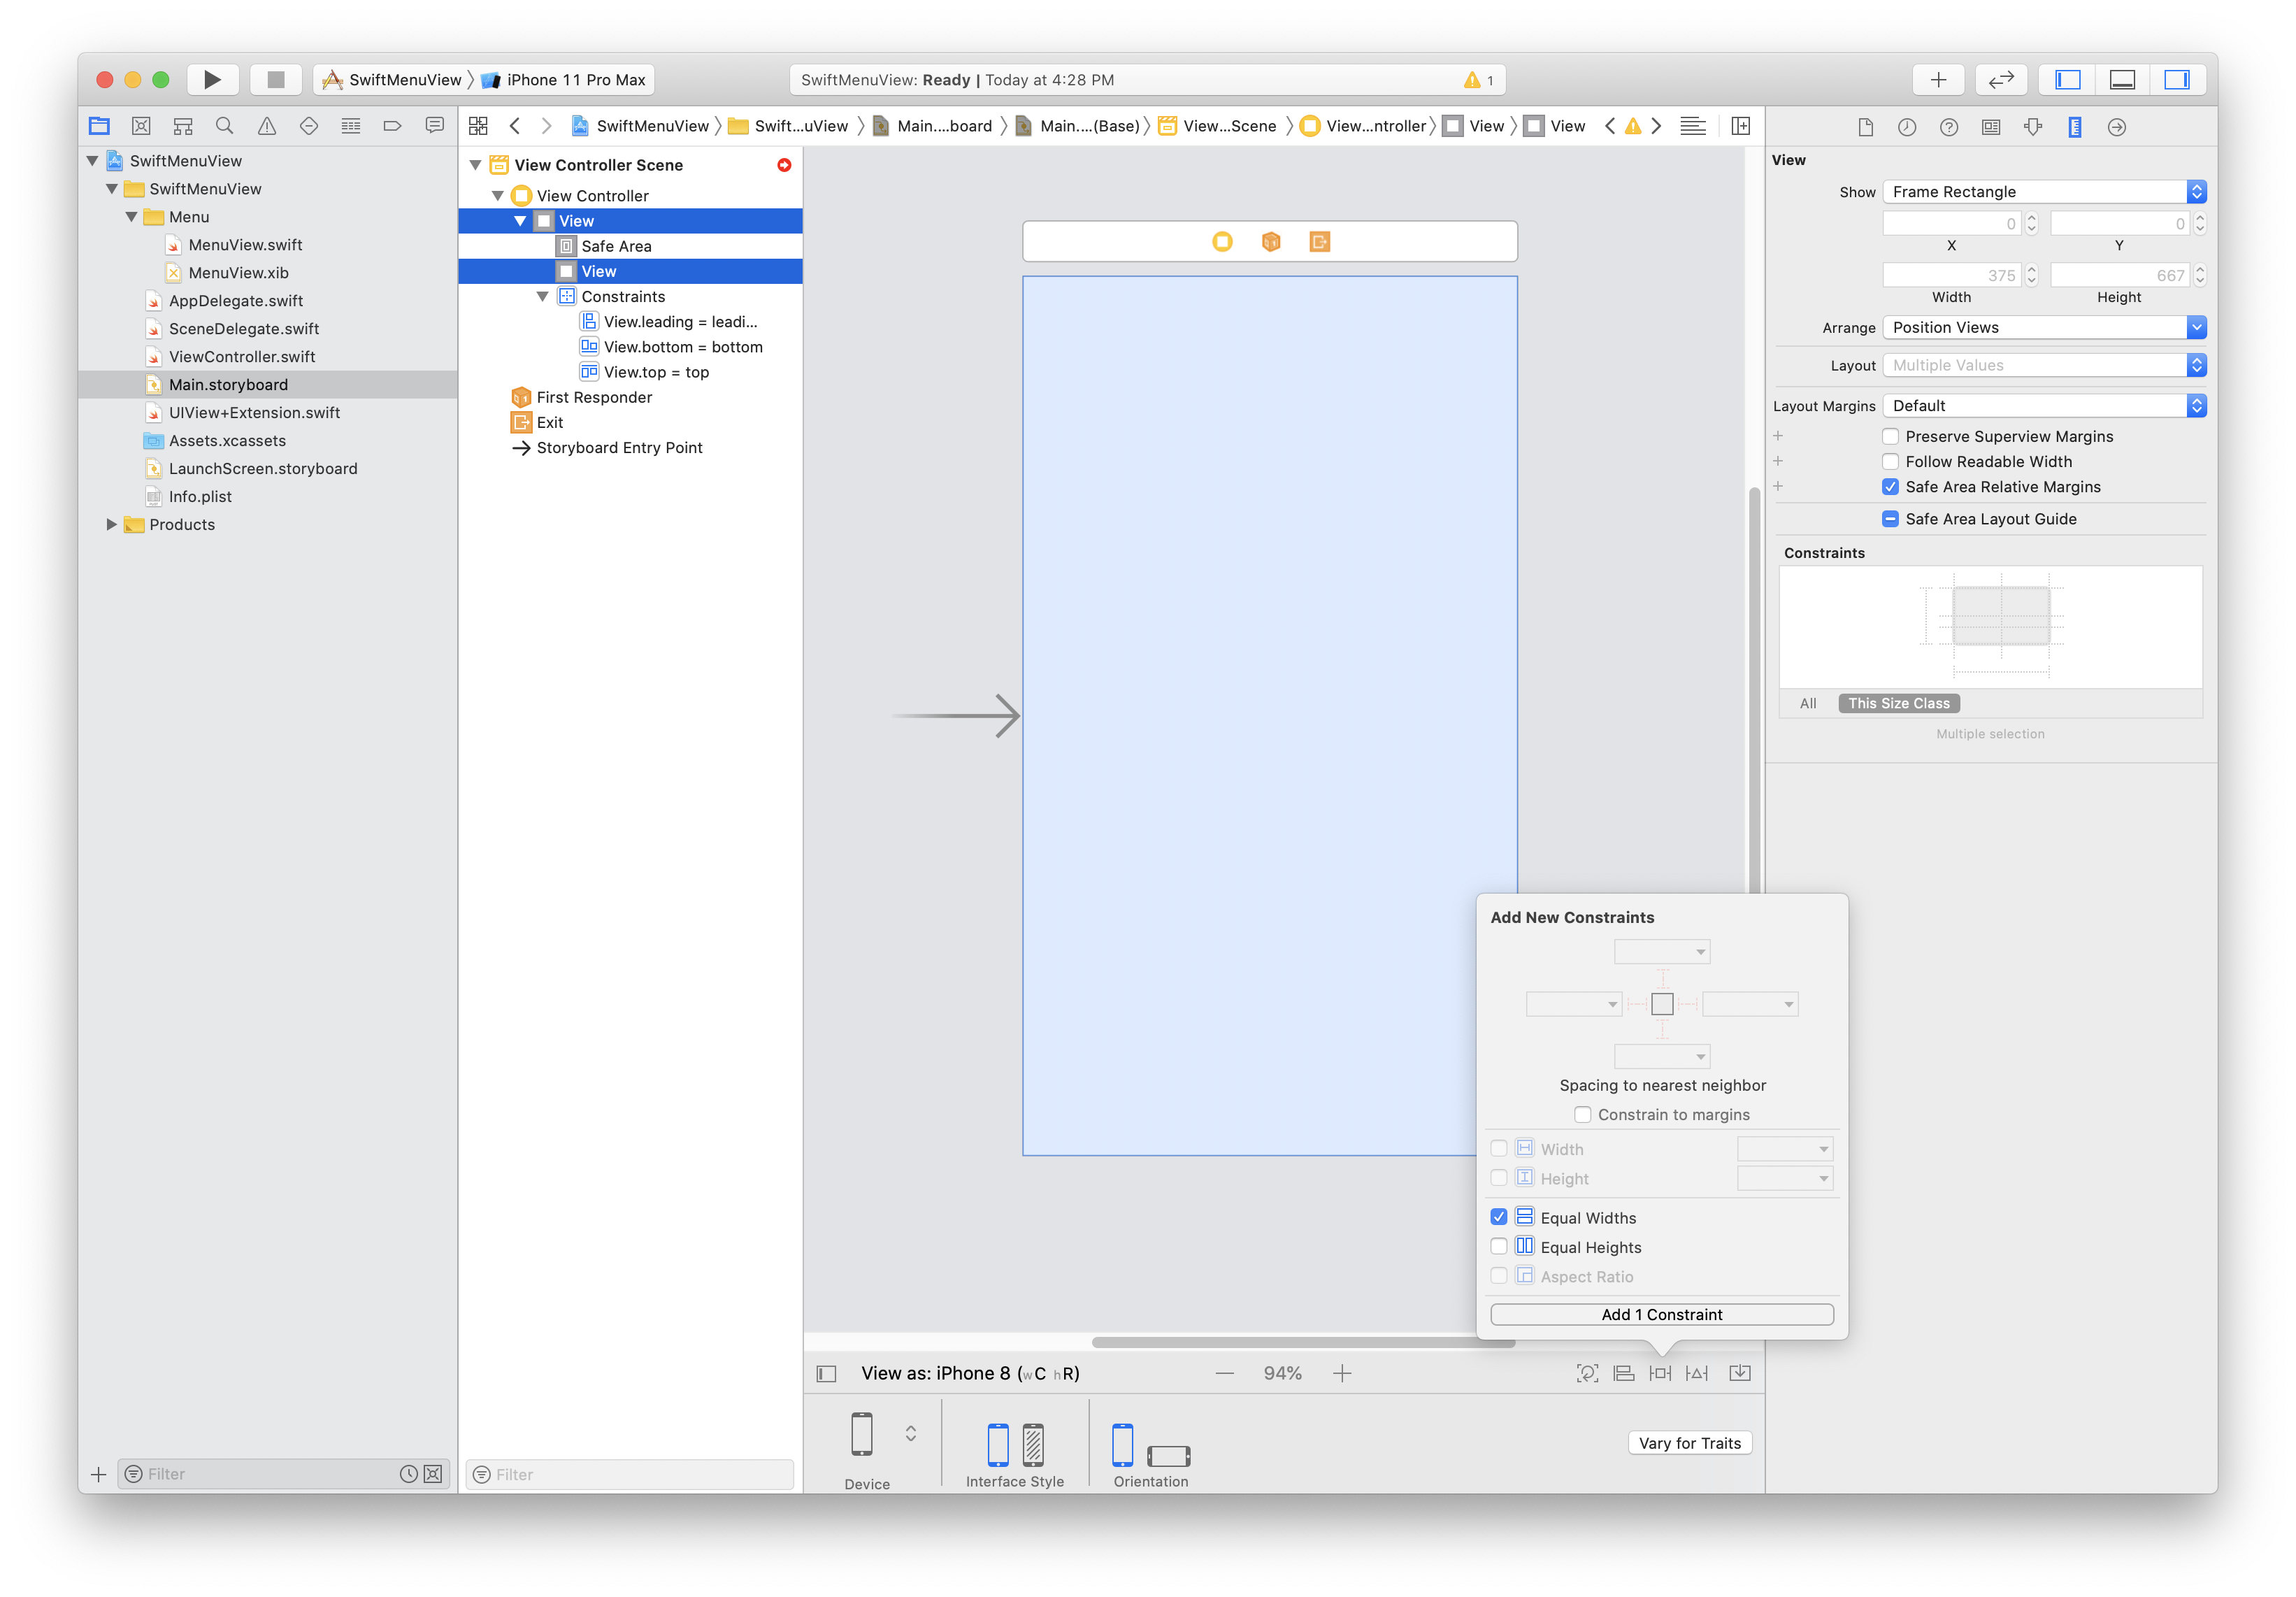Screen dimensions: 2296x1597
Task: Enable the Equal Heights checkbox
Action: (x=1498, y=1246)
